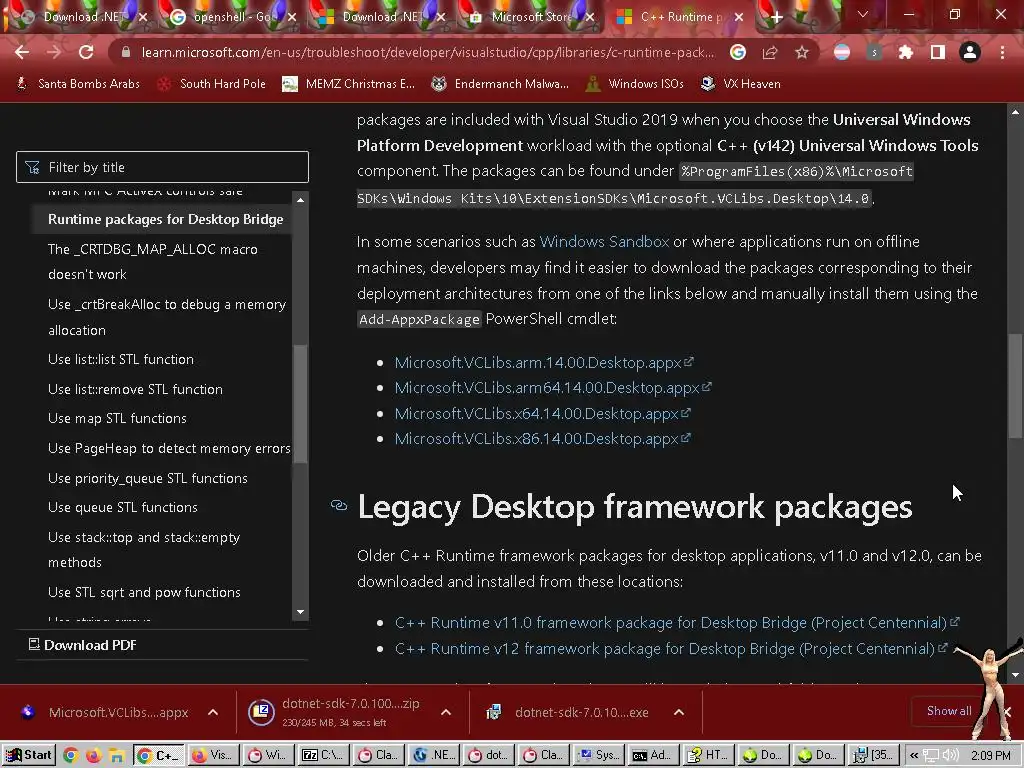This screenshot has width=1024, height=768.
Task: Open Use STL sqrt and pow functions
Action: coord(144,592)
